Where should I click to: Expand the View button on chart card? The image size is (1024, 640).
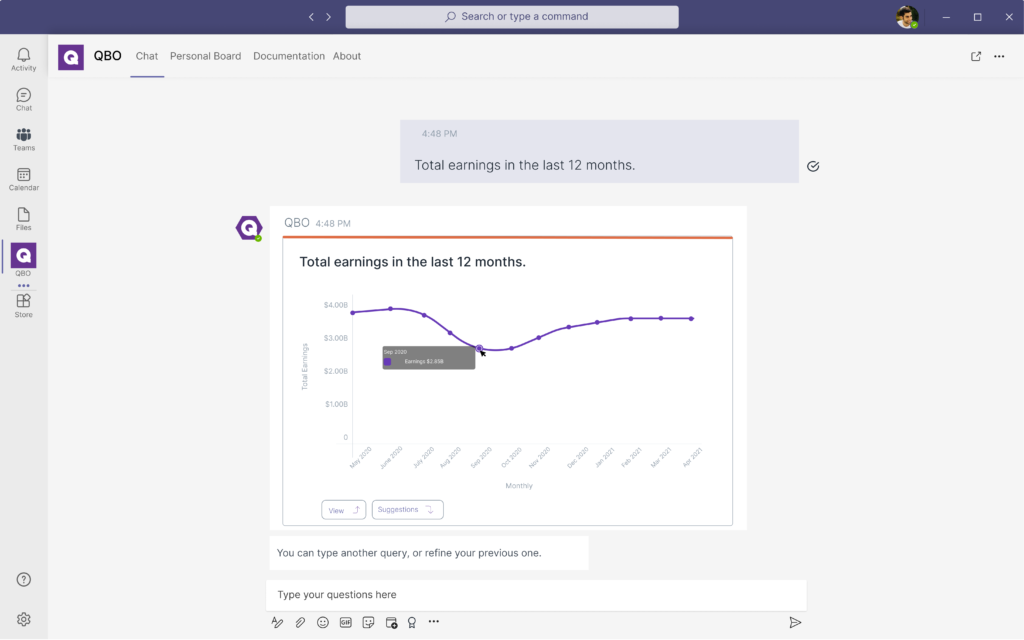[x=343, y=510]
